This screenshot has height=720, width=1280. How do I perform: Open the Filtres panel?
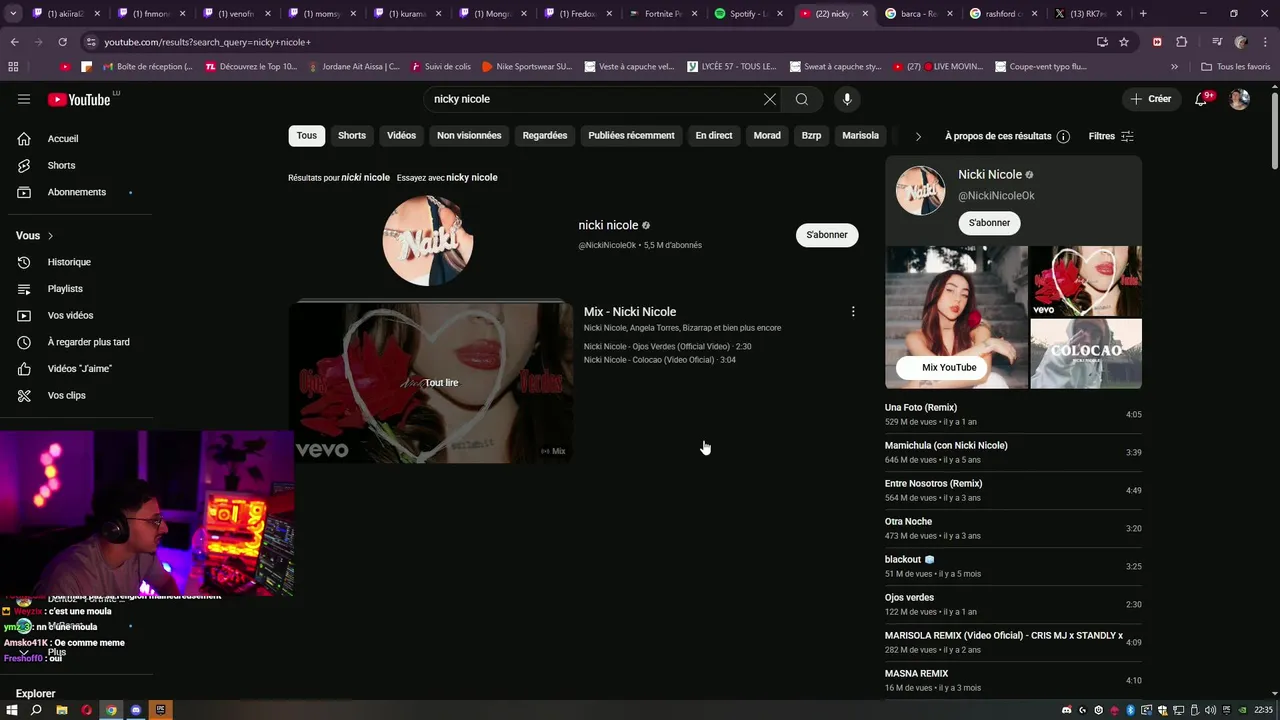[1111, 136]
